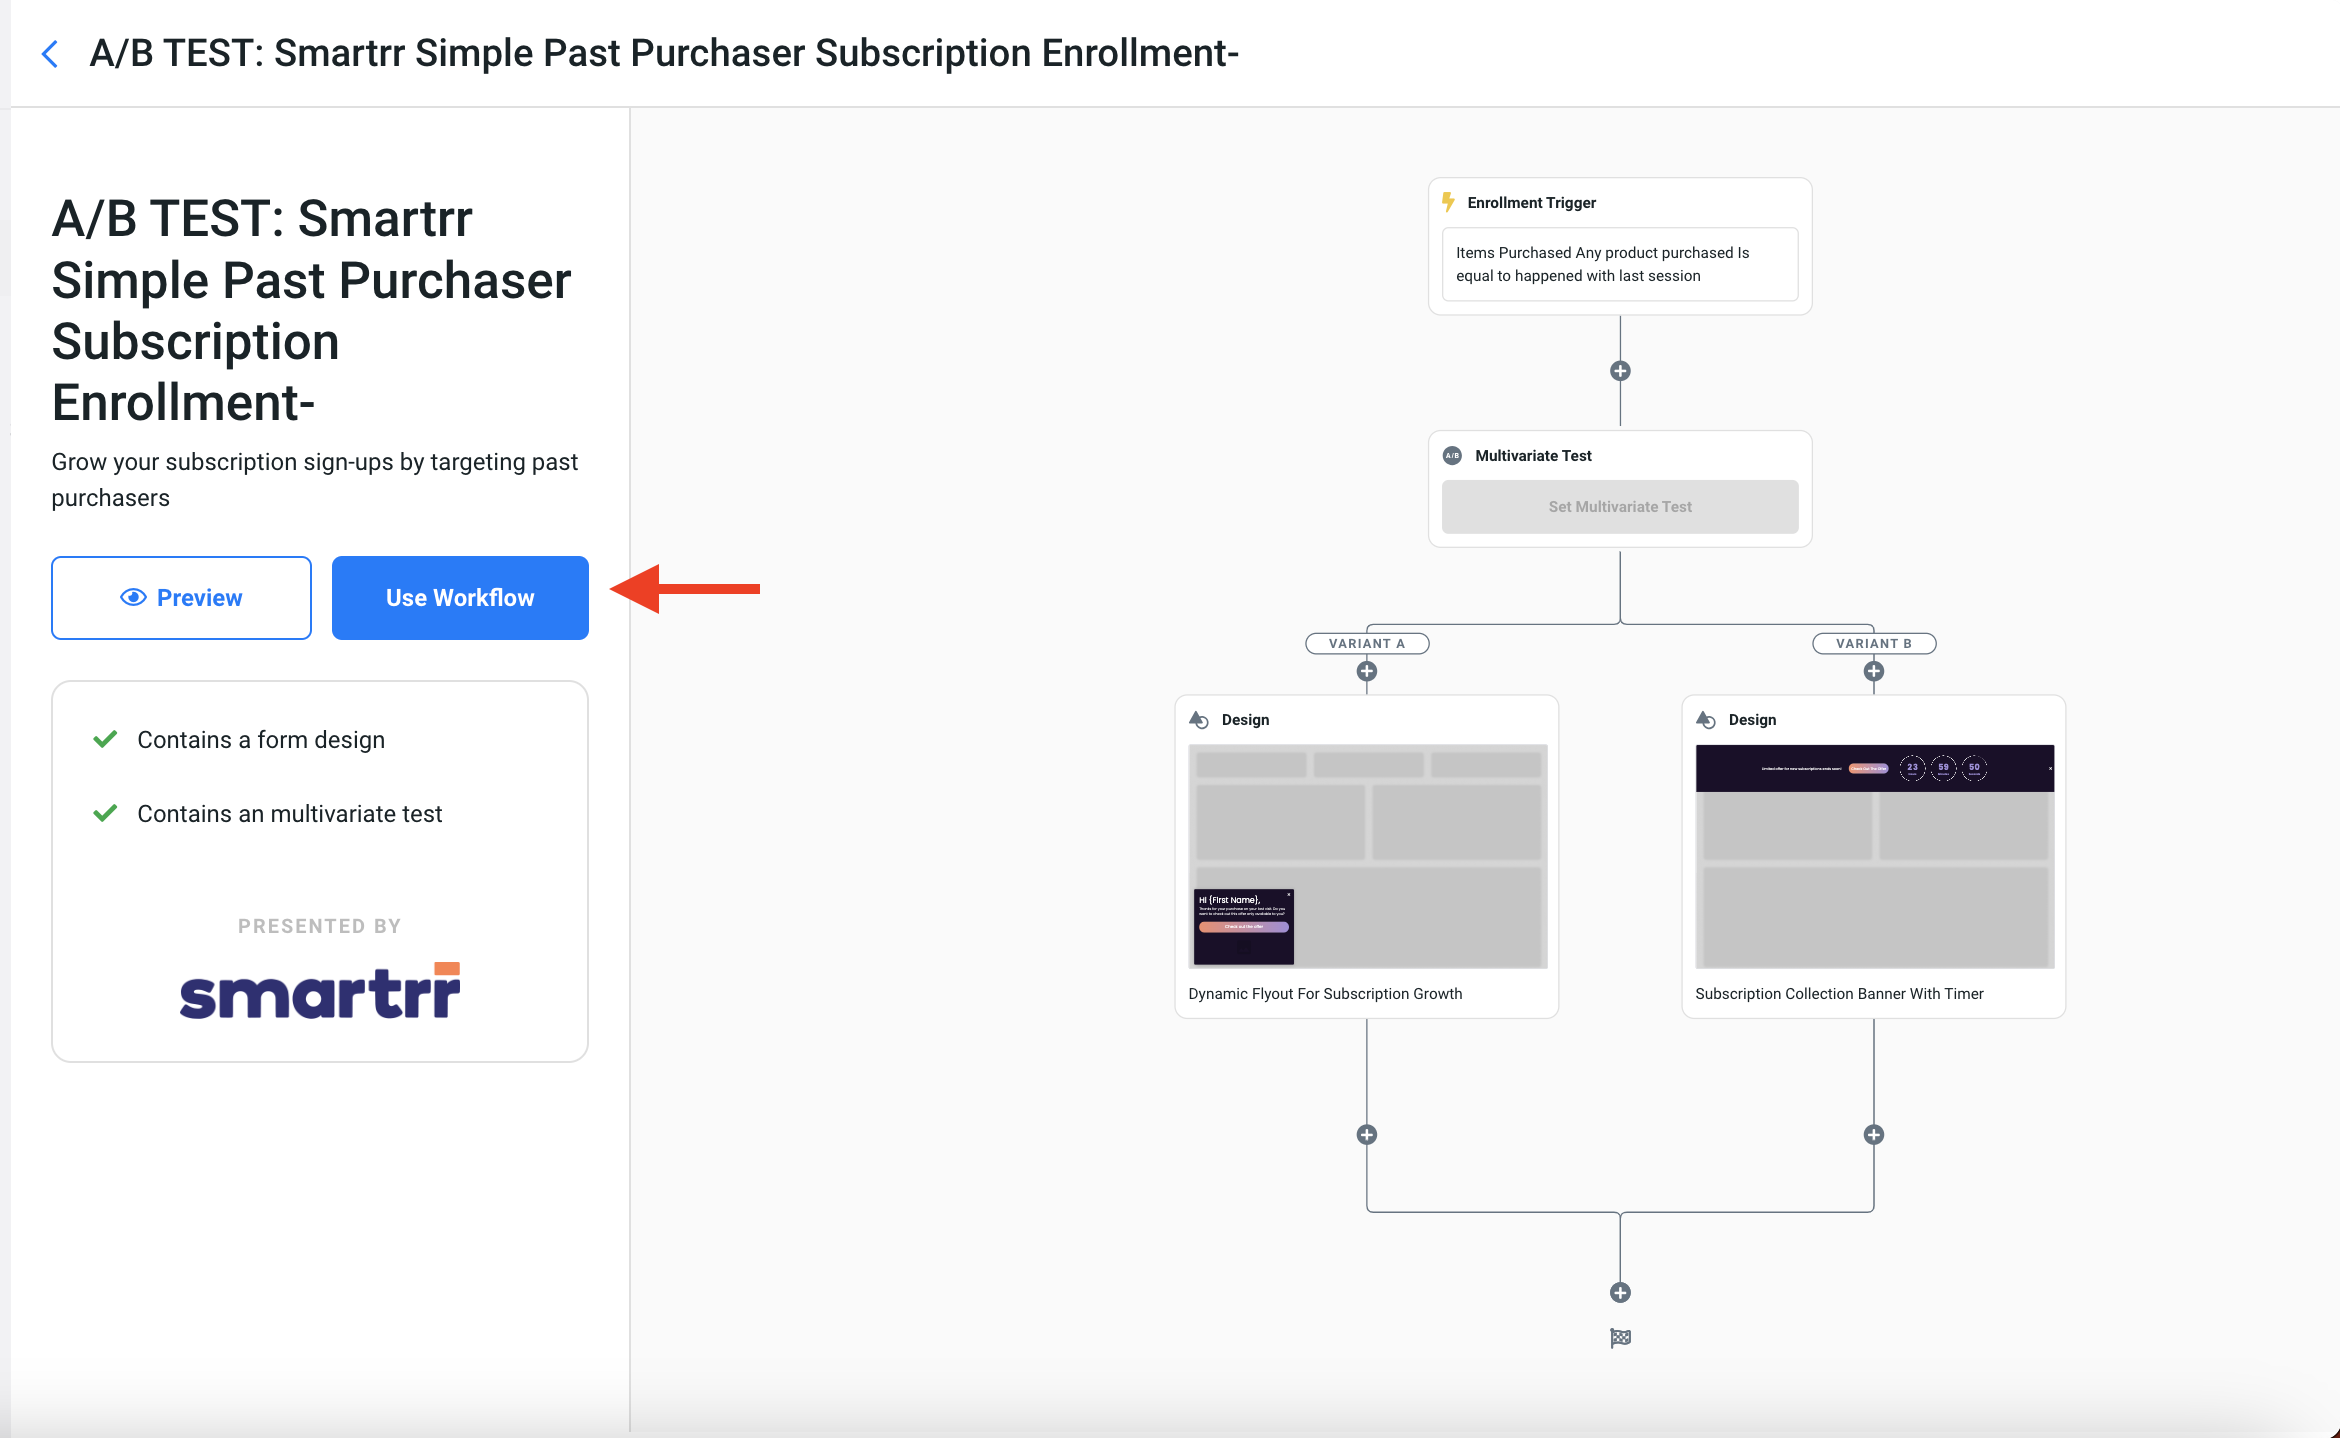Image resolution: width=2340 pixels, height=1438 pixels.
Task: Click the Preview button with eye icon
Action: point(181,597)
